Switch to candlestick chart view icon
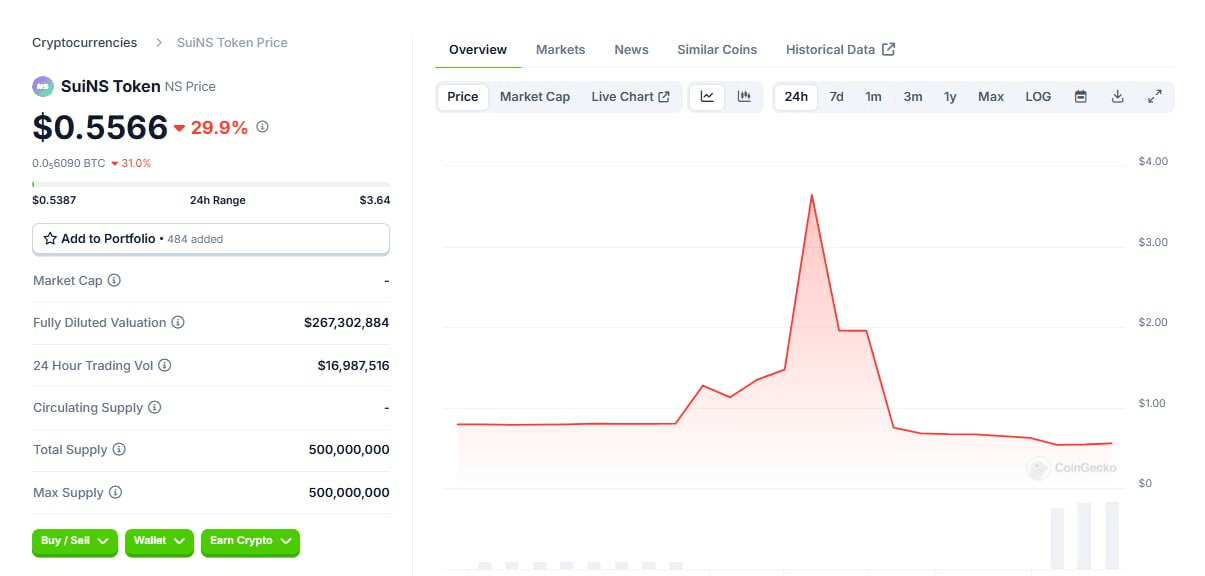 pos(744,97)
